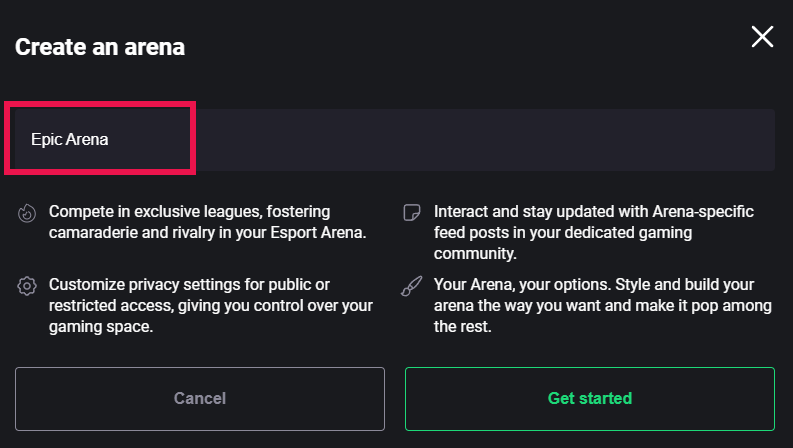Click the flame icon beside leagues description
Screen dimensions: 793x448
(27, 212)
